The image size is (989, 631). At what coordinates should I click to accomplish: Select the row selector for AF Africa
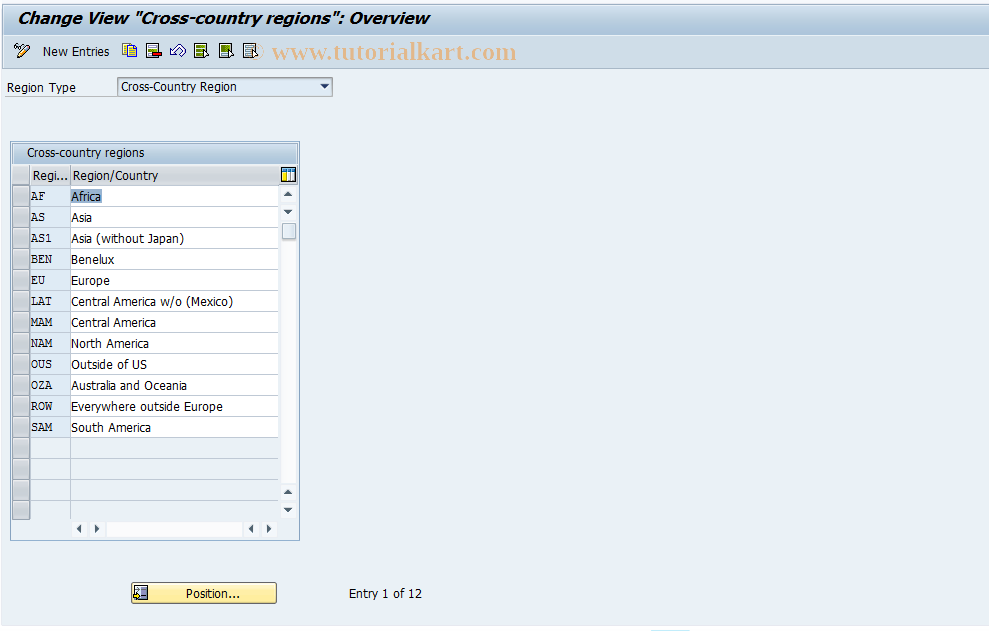pos(21,196)
